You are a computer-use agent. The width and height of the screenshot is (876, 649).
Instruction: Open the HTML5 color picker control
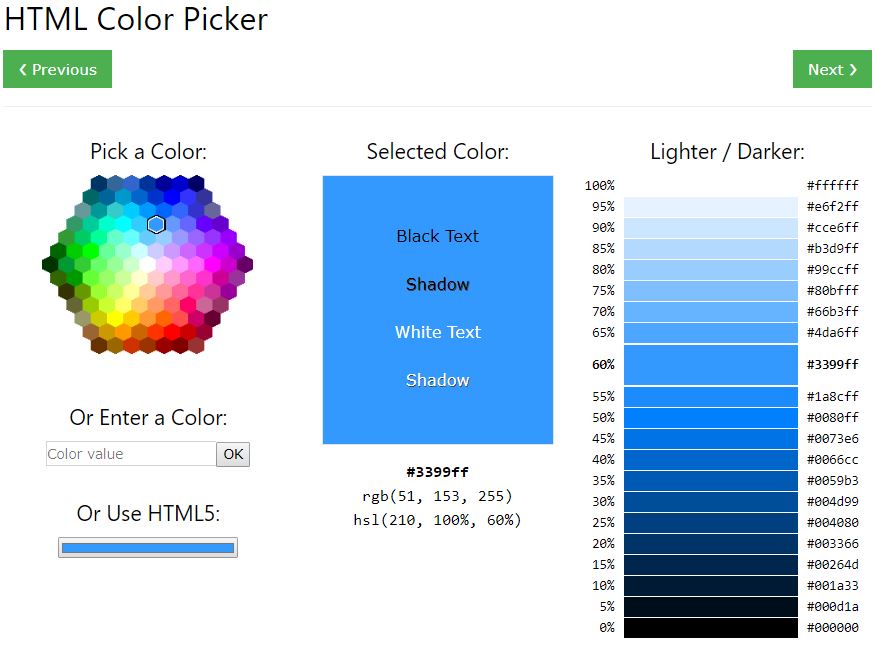[x=147, y=546]
